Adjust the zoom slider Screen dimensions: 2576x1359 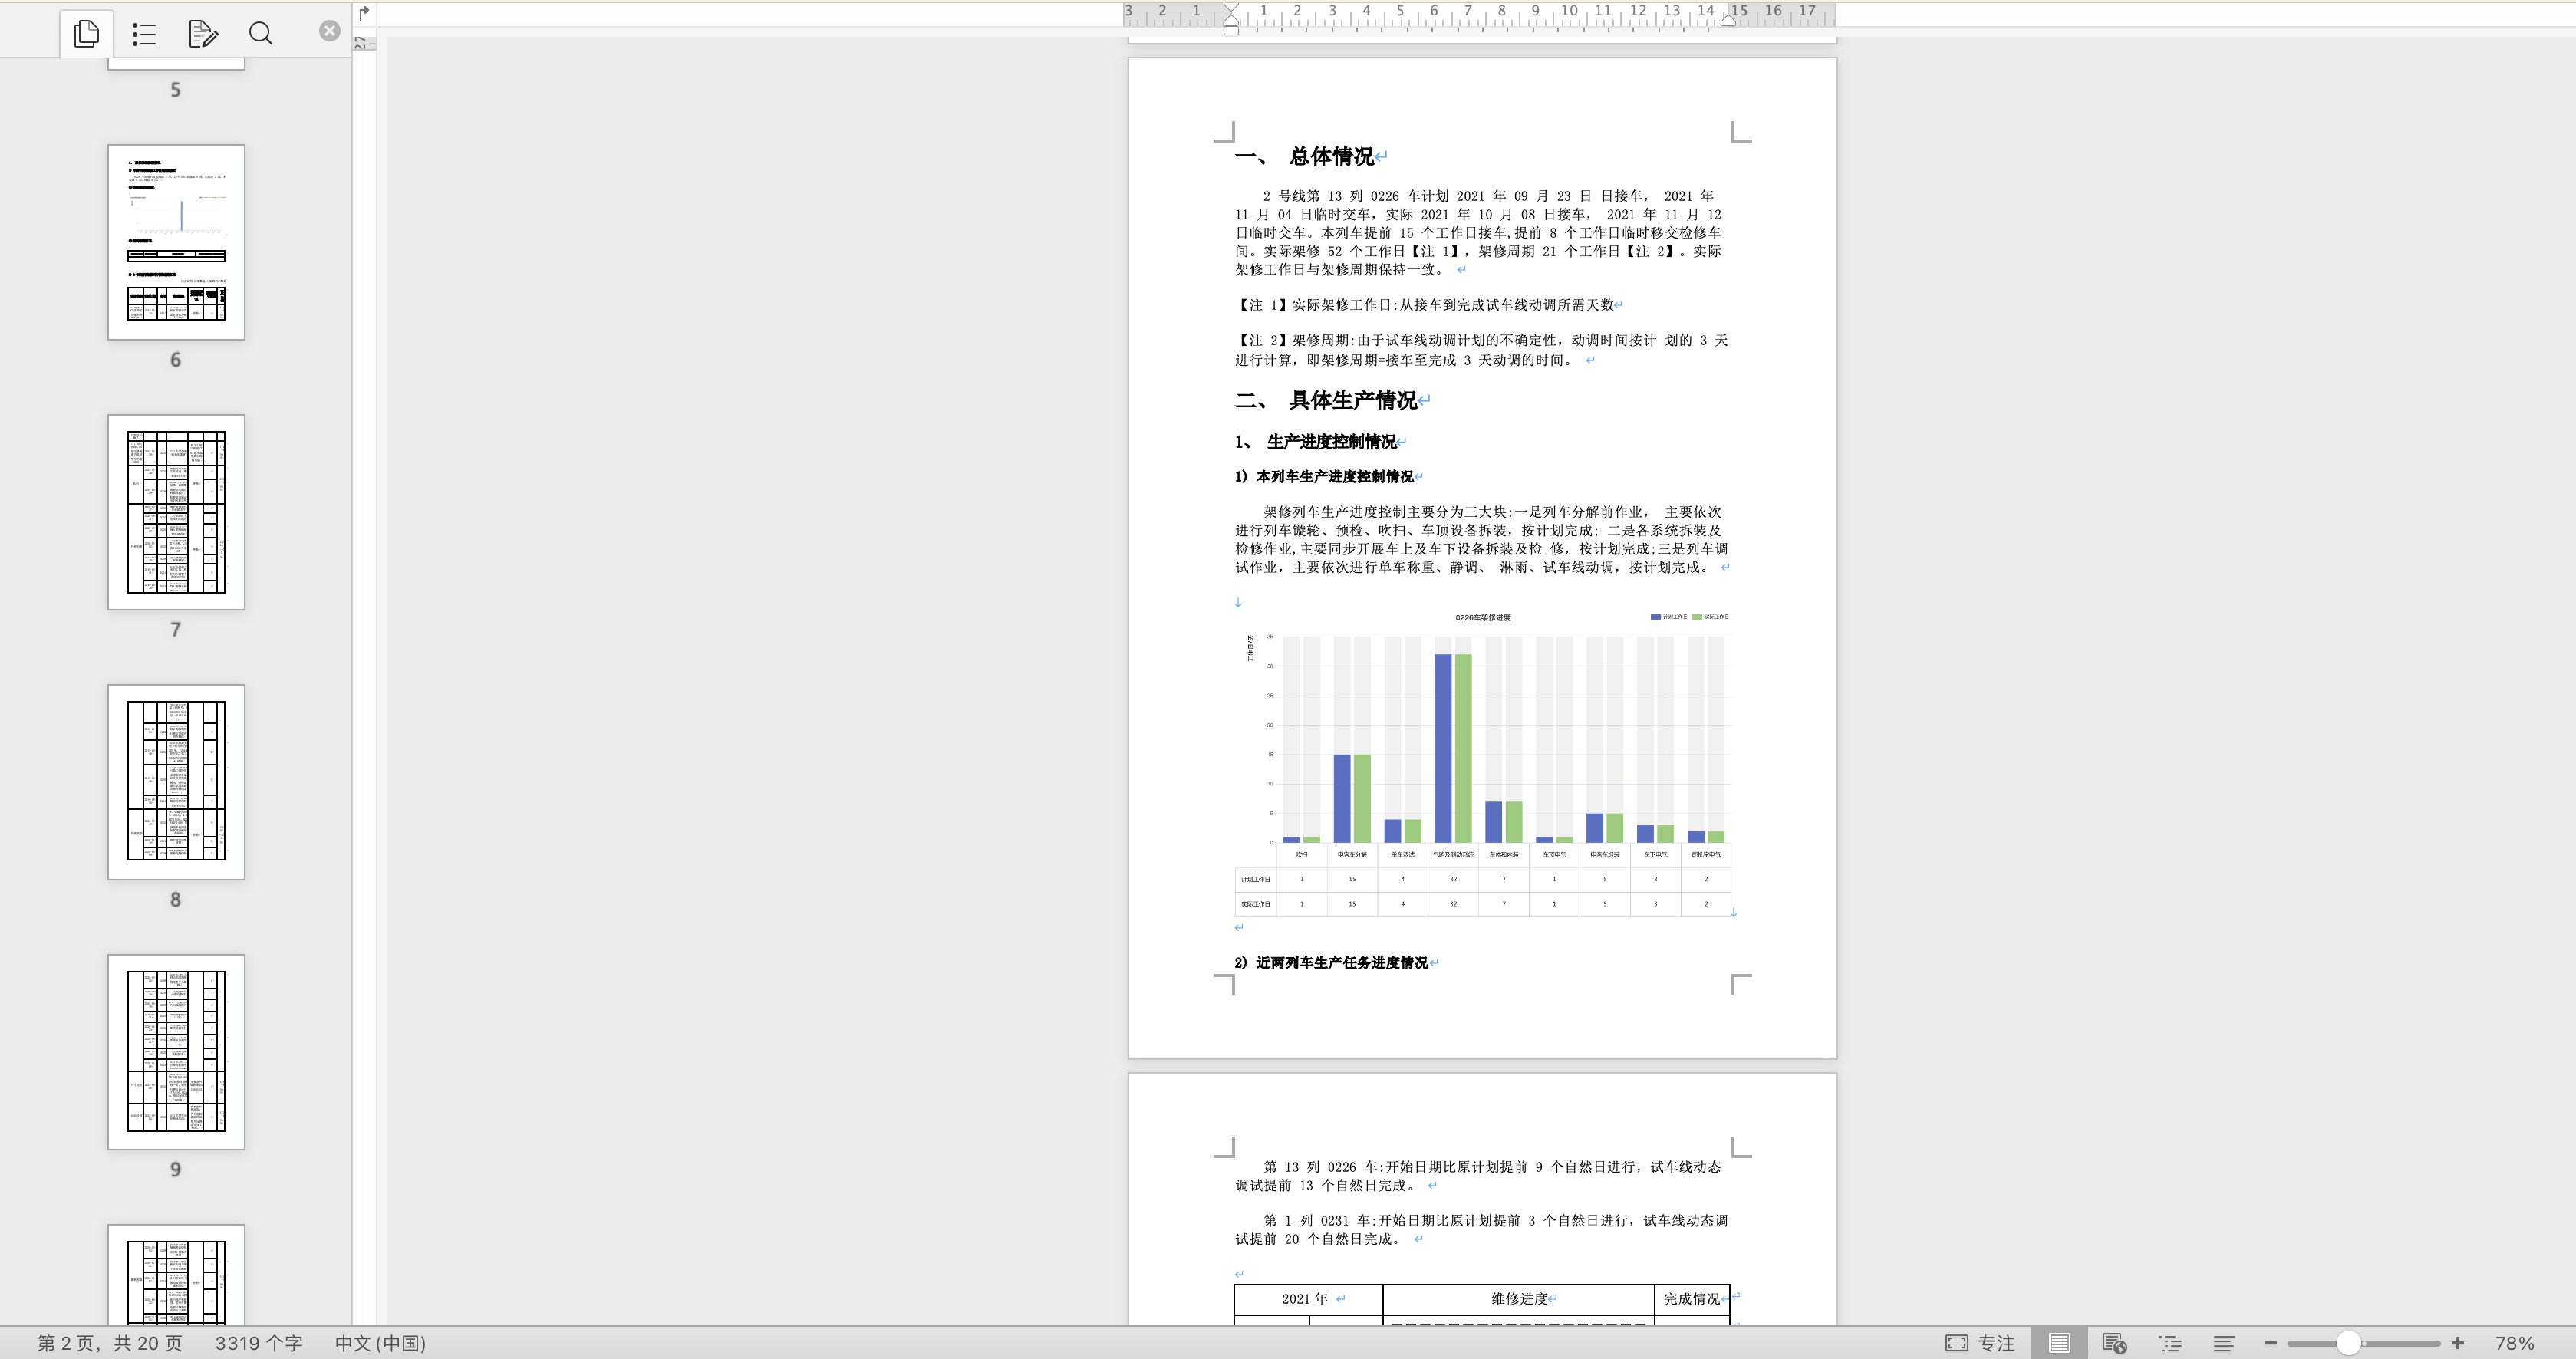[x=2349, y=1343]
